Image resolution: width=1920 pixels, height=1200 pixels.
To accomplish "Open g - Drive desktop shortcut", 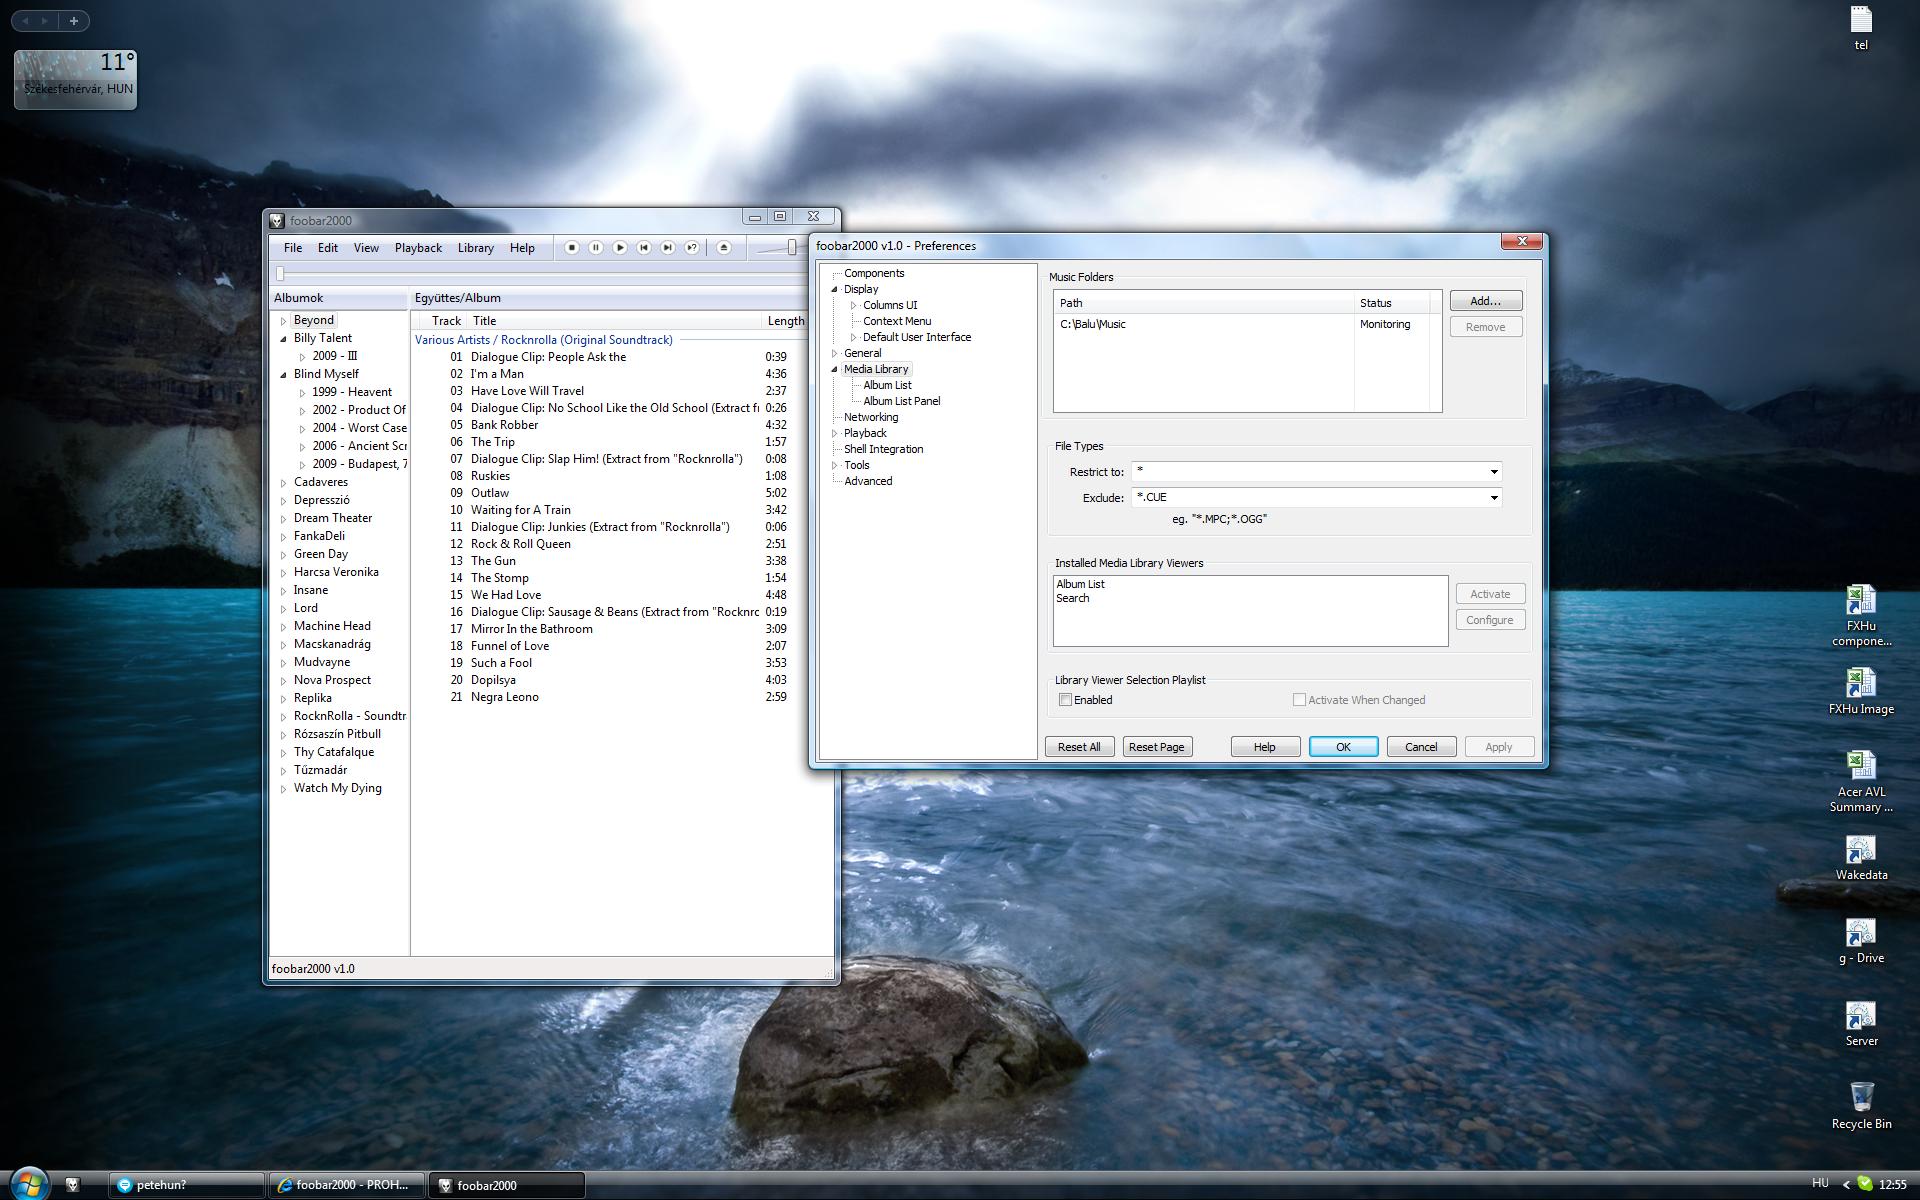I will (1861, 941).
